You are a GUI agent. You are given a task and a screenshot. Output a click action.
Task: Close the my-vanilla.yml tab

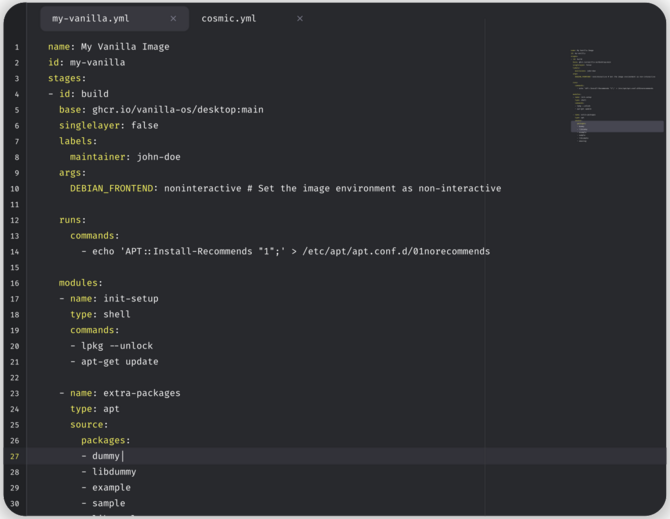(x=173, y=19)
